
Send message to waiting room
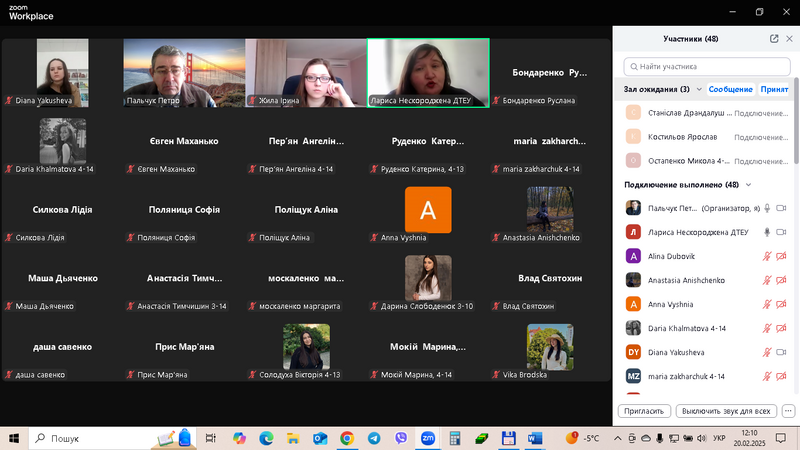click(730, 89)
